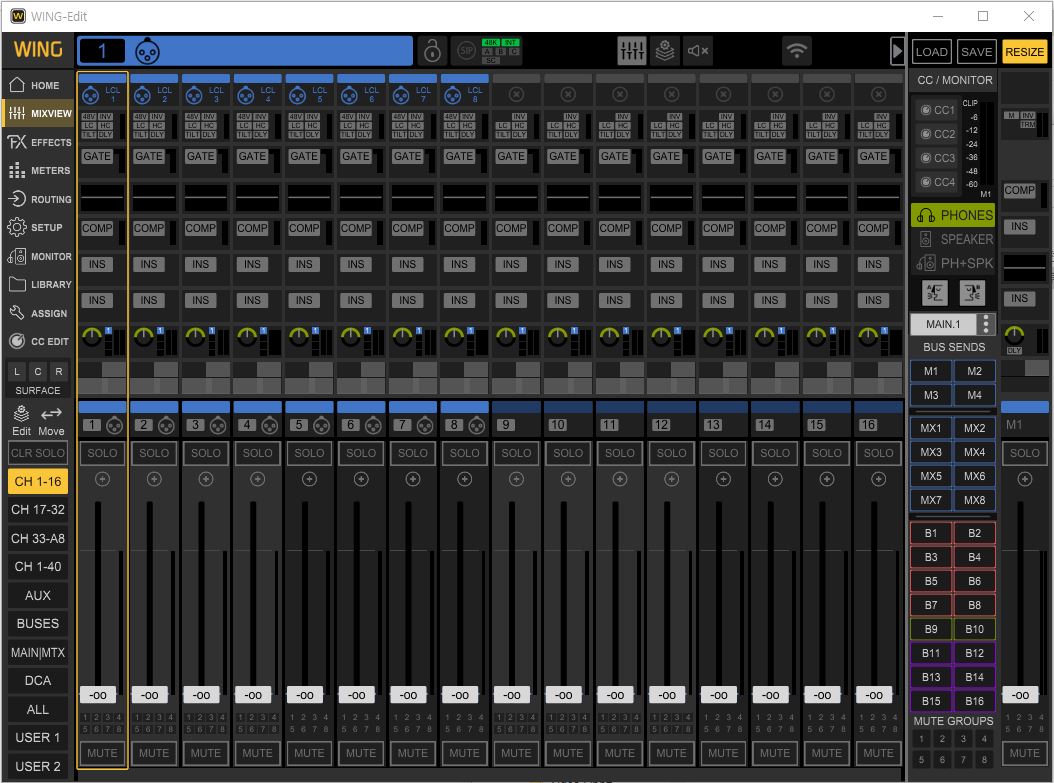Open the Home page icon
This screenshot has height=783, width=1054.
[x=17, y=85]
